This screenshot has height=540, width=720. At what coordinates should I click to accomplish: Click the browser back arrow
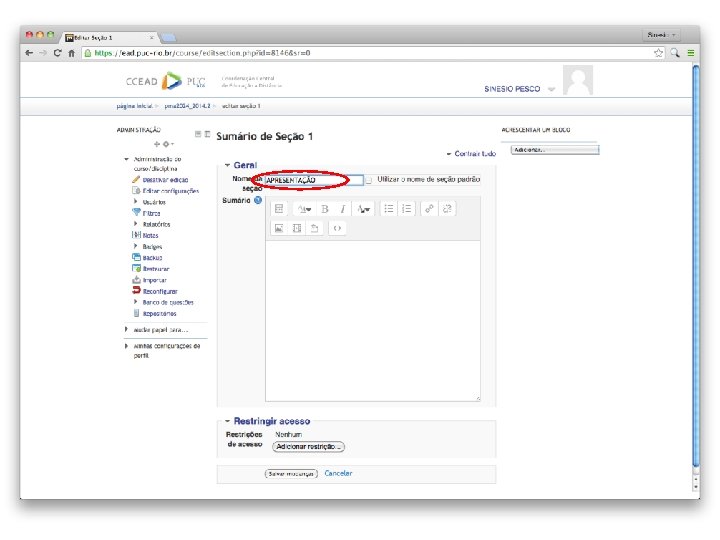(29, 53)
